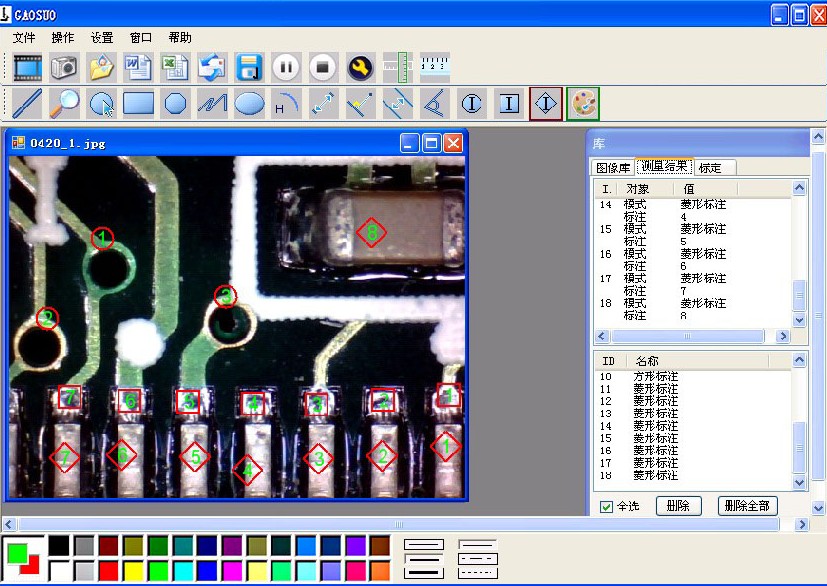Open the 设置 menu
Viewport: 827px width, 586px height.
pos(102,38)
